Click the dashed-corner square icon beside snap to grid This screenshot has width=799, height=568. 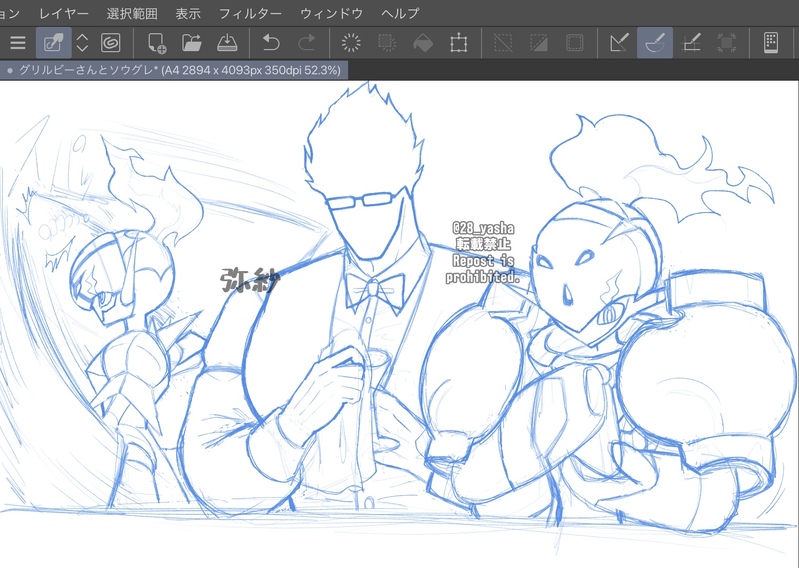[727, 43]
